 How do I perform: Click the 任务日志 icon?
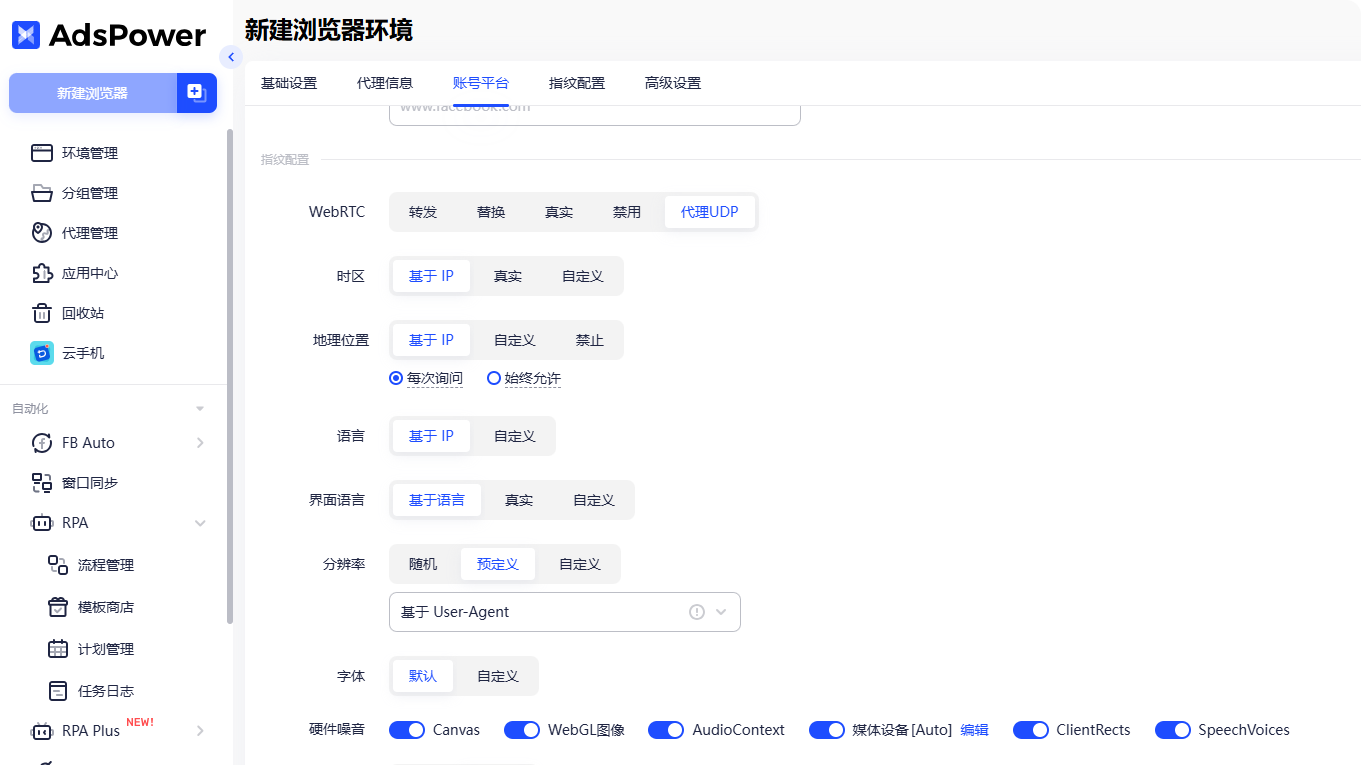[x=58, y=691]
